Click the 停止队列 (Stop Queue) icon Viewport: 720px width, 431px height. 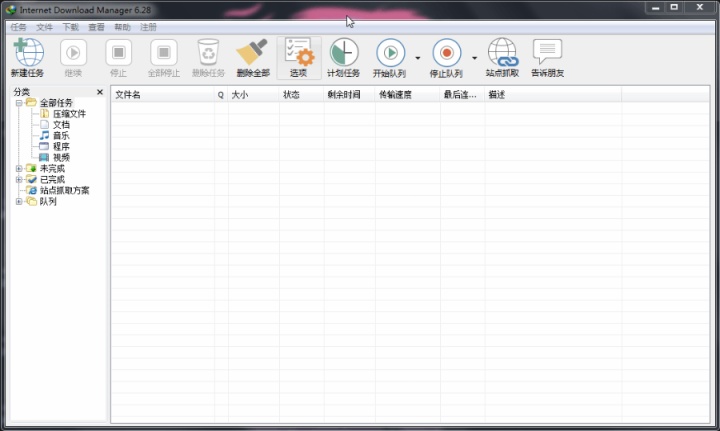447,53
